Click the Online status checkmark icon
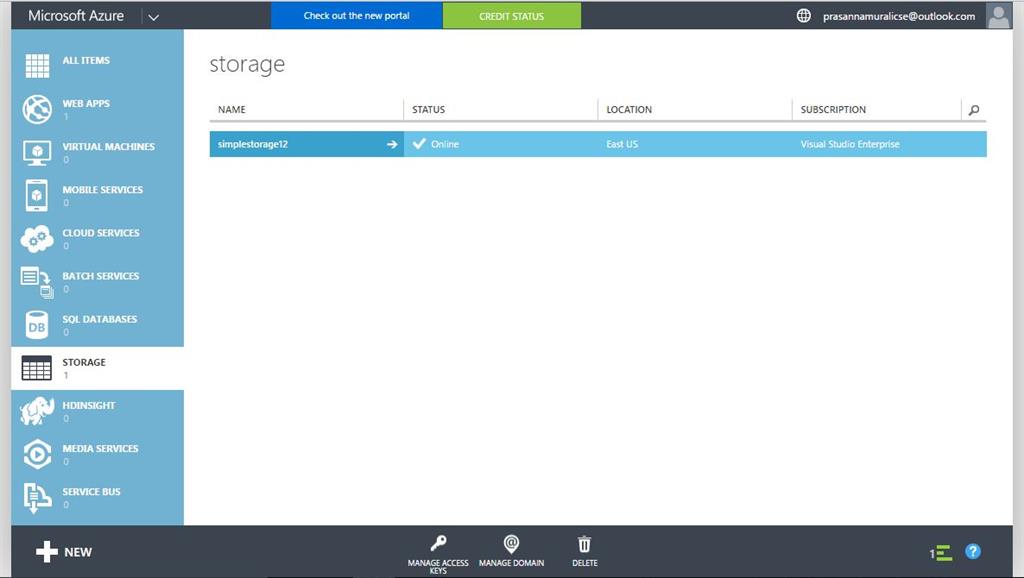 419,144
